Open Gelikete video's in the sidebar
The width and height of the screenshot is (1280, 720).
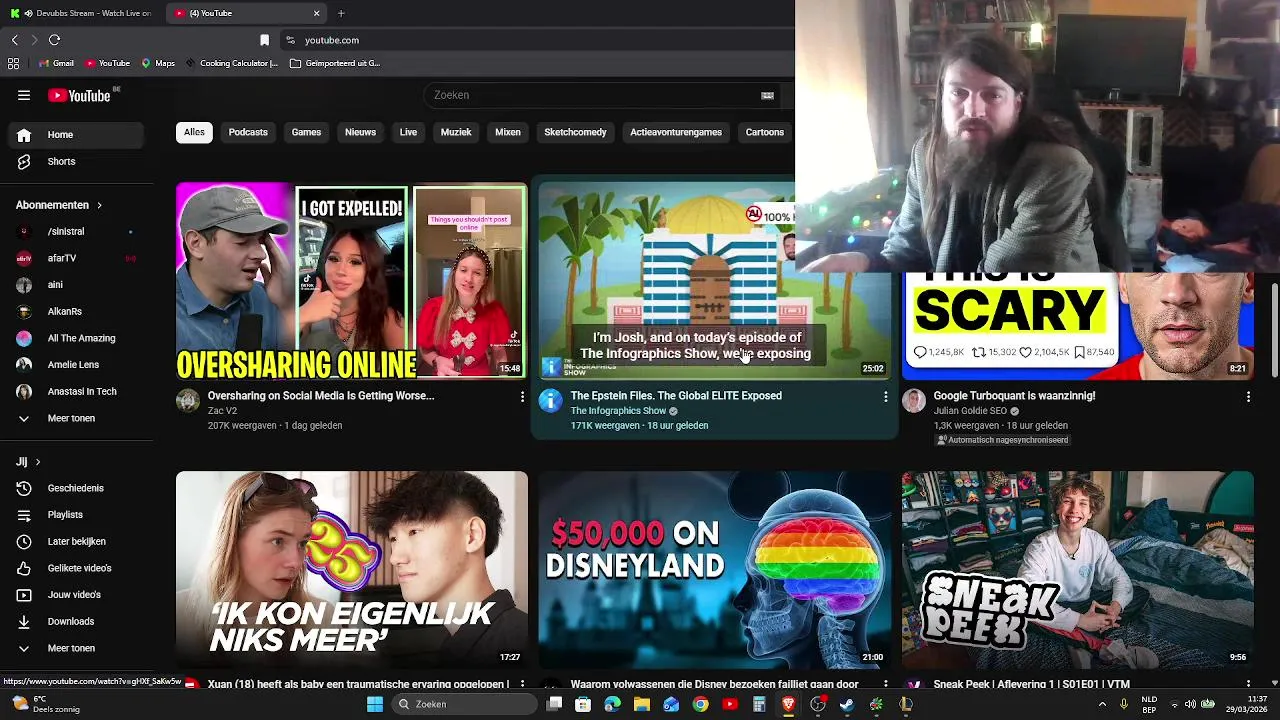[x=75, y=568]
